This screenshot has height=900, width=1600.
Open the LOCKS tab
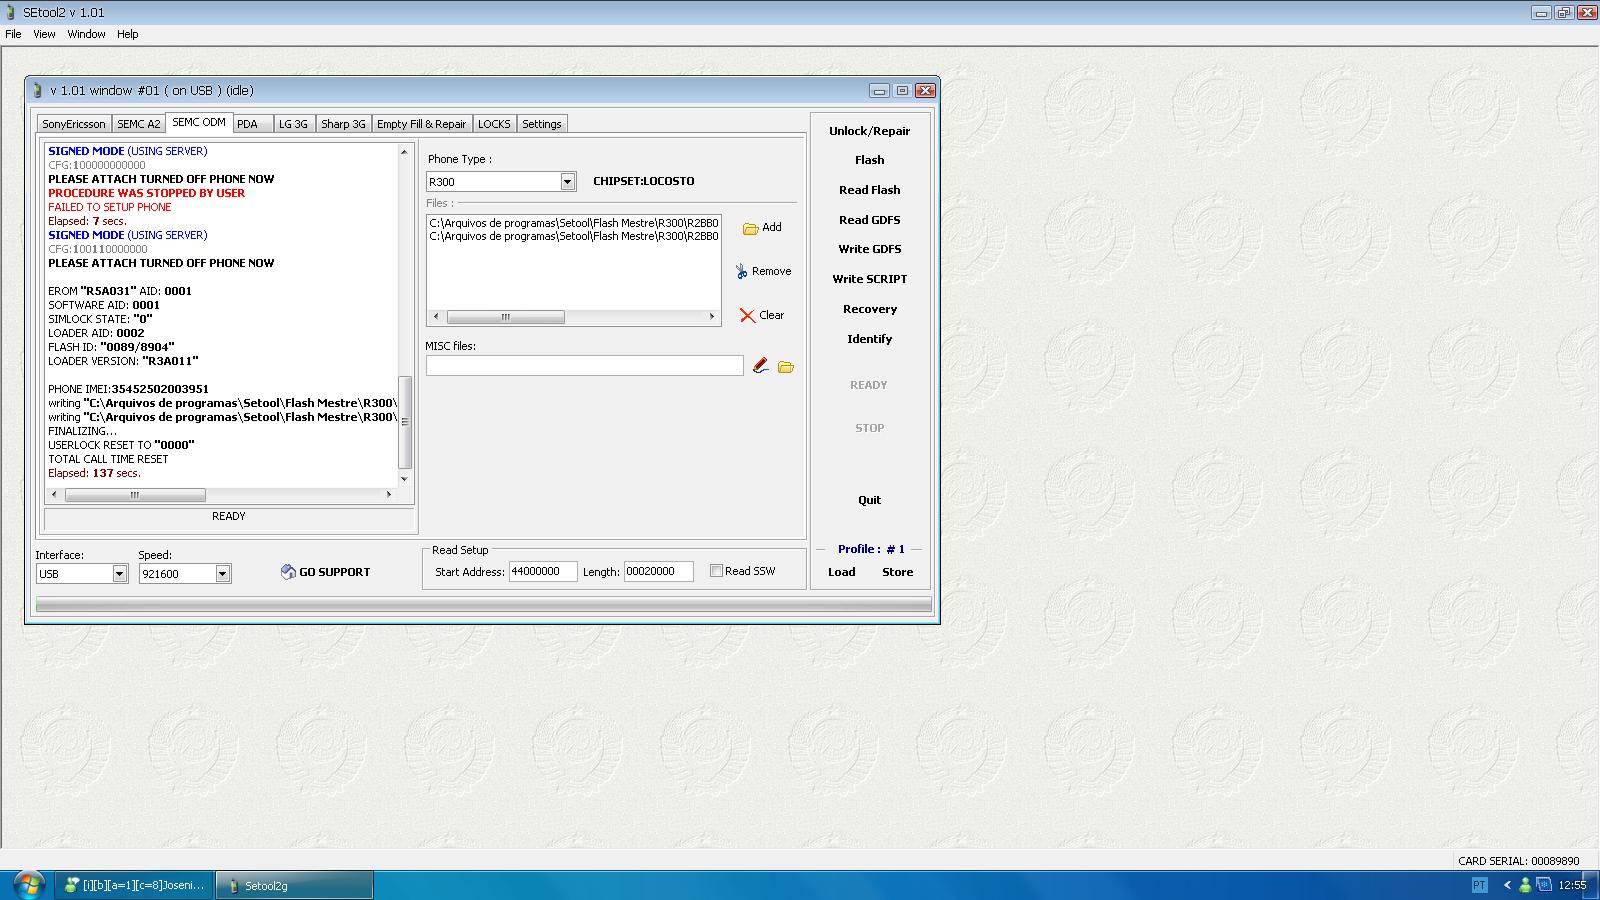(494, 124)
